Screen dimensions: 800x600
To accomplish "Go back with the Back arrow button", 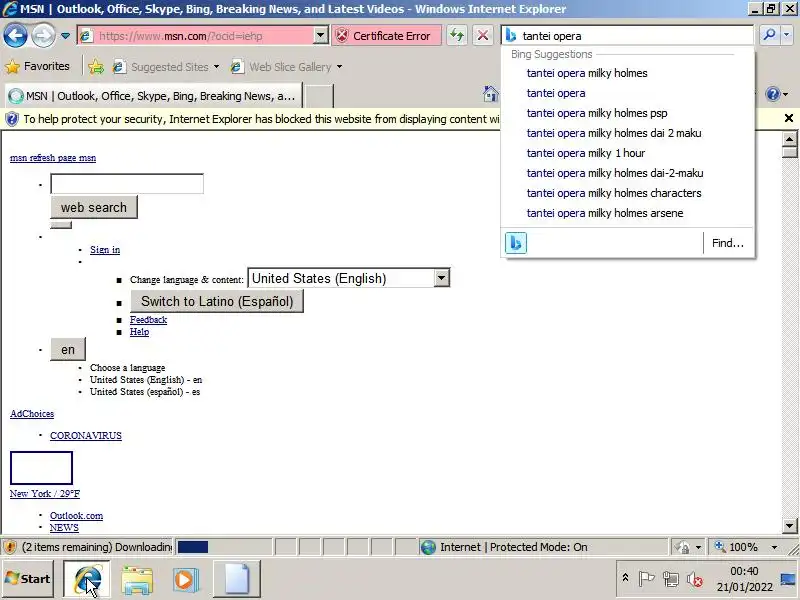I will [x=15, y=36].
